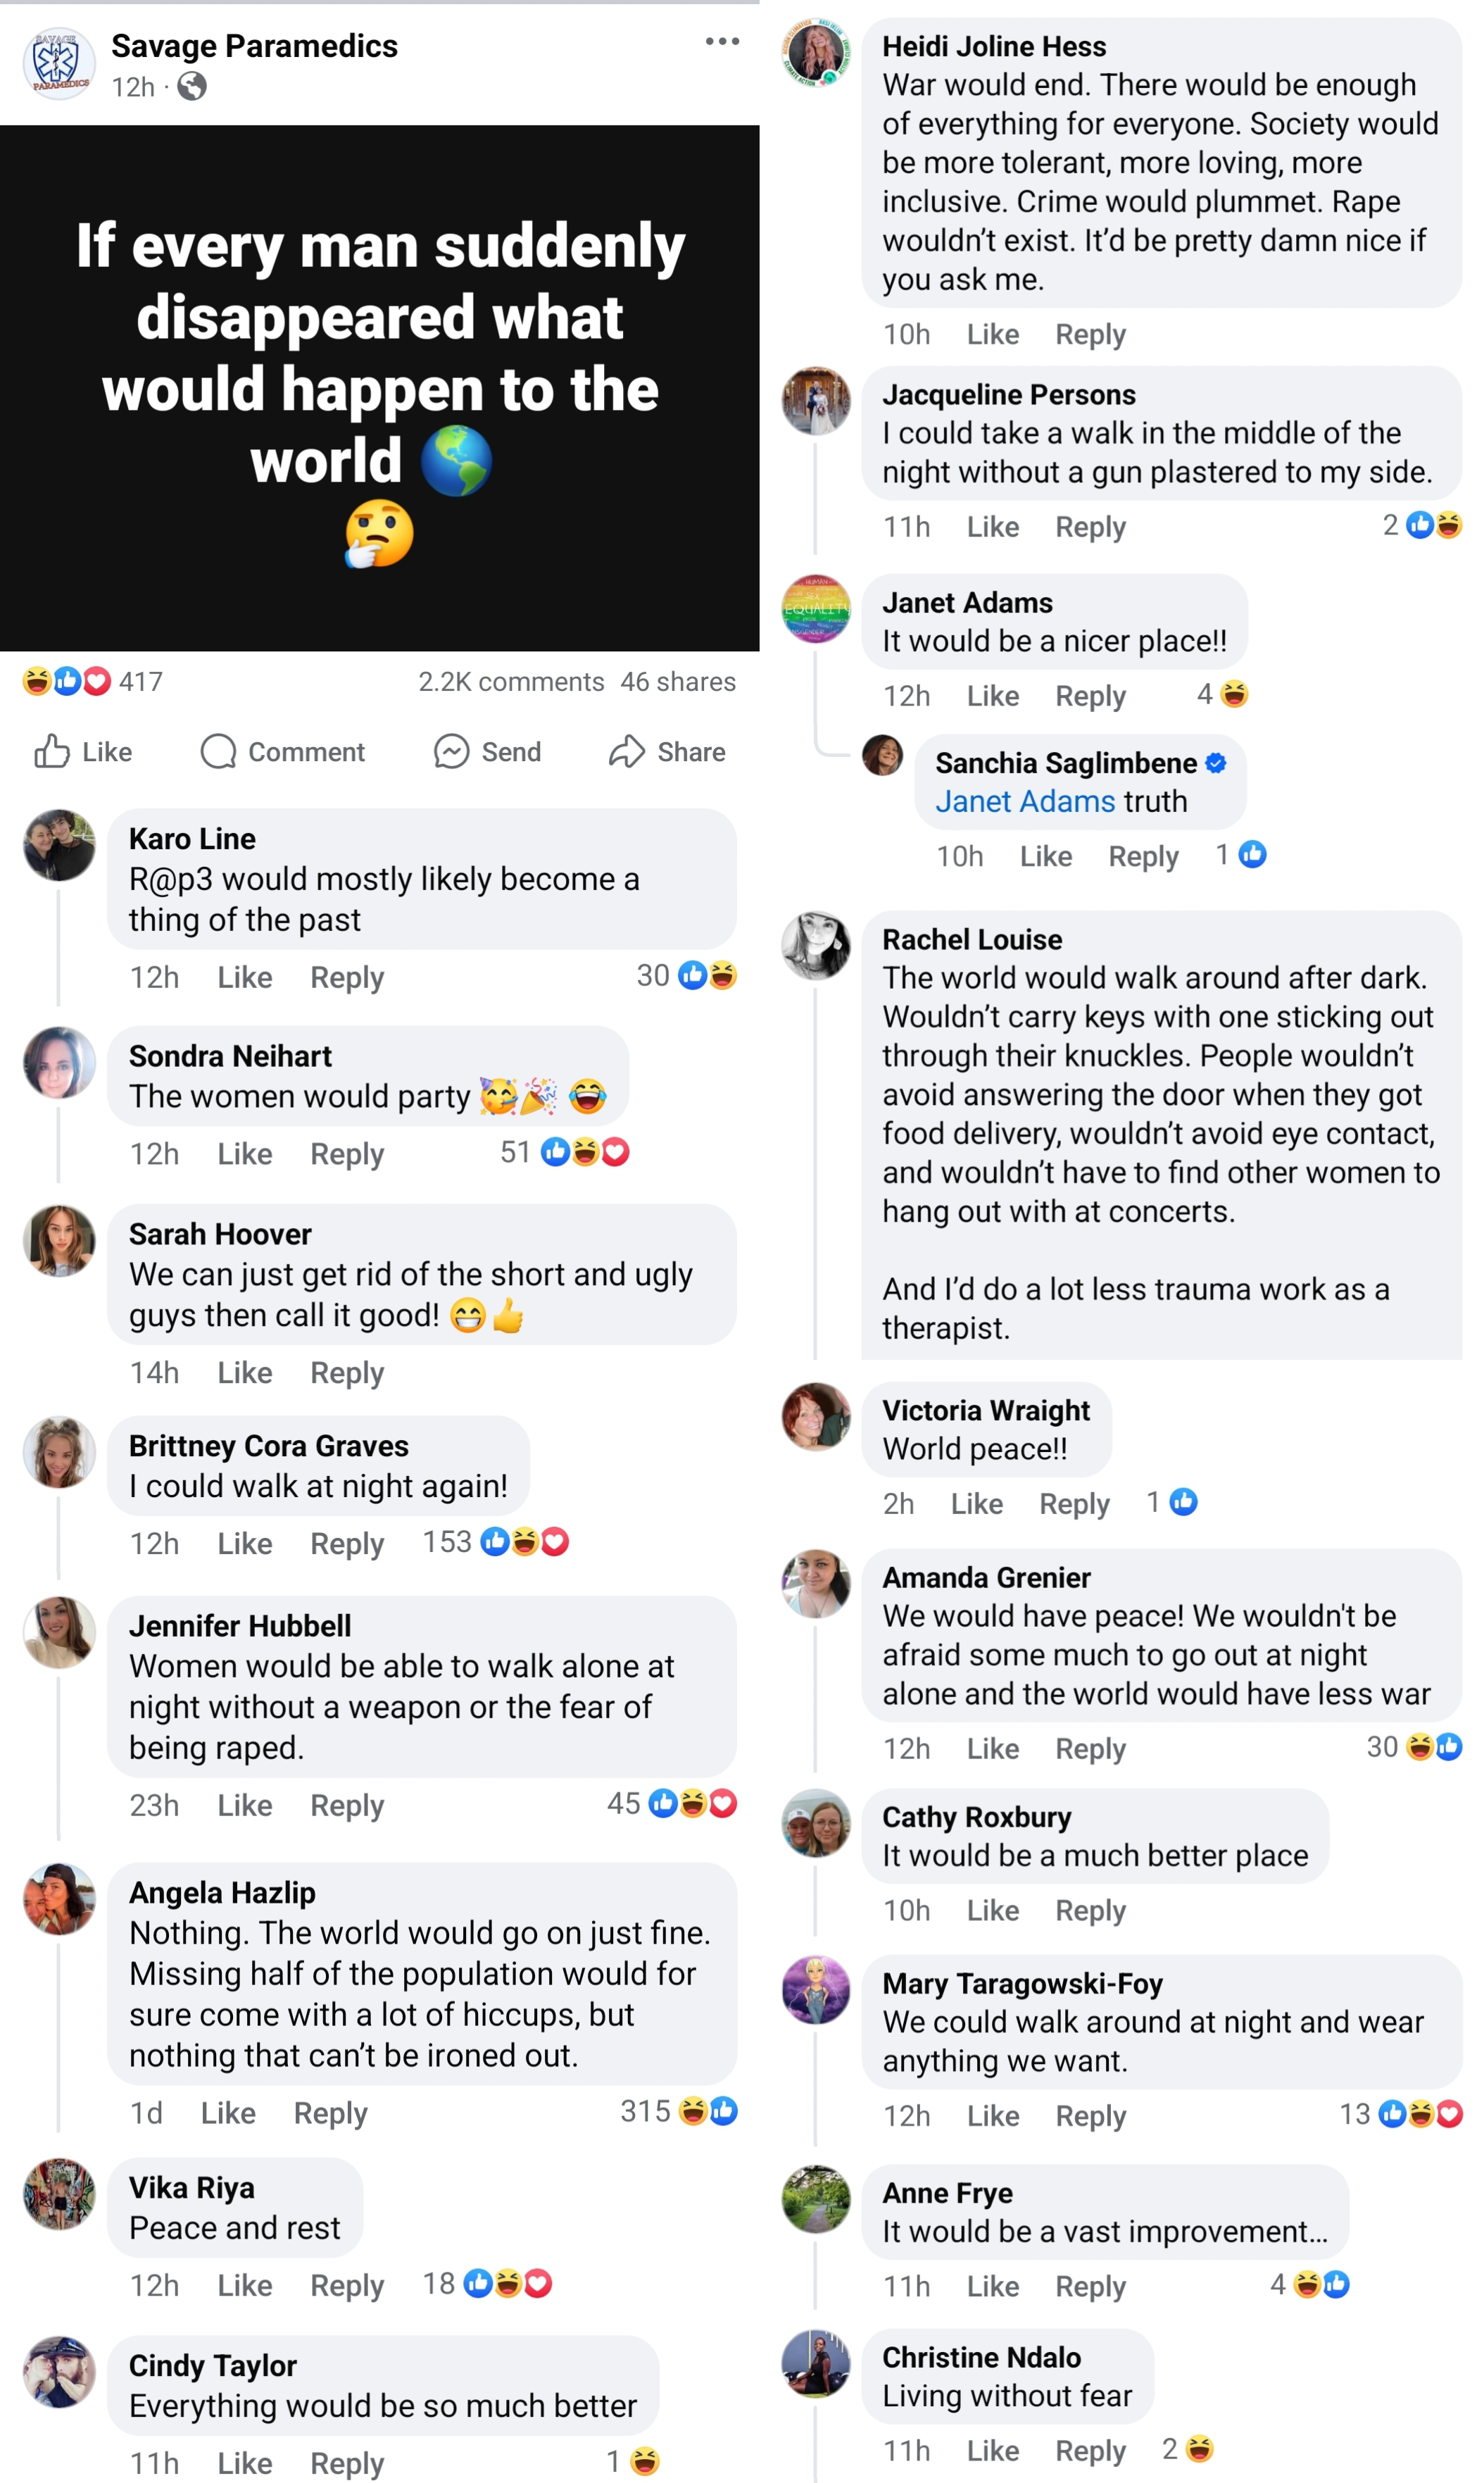This screenshot has height=2483, width=1484.
Task: Click Sanchia Saglimbene's verified badge
Action: [x=1216, y=763]
